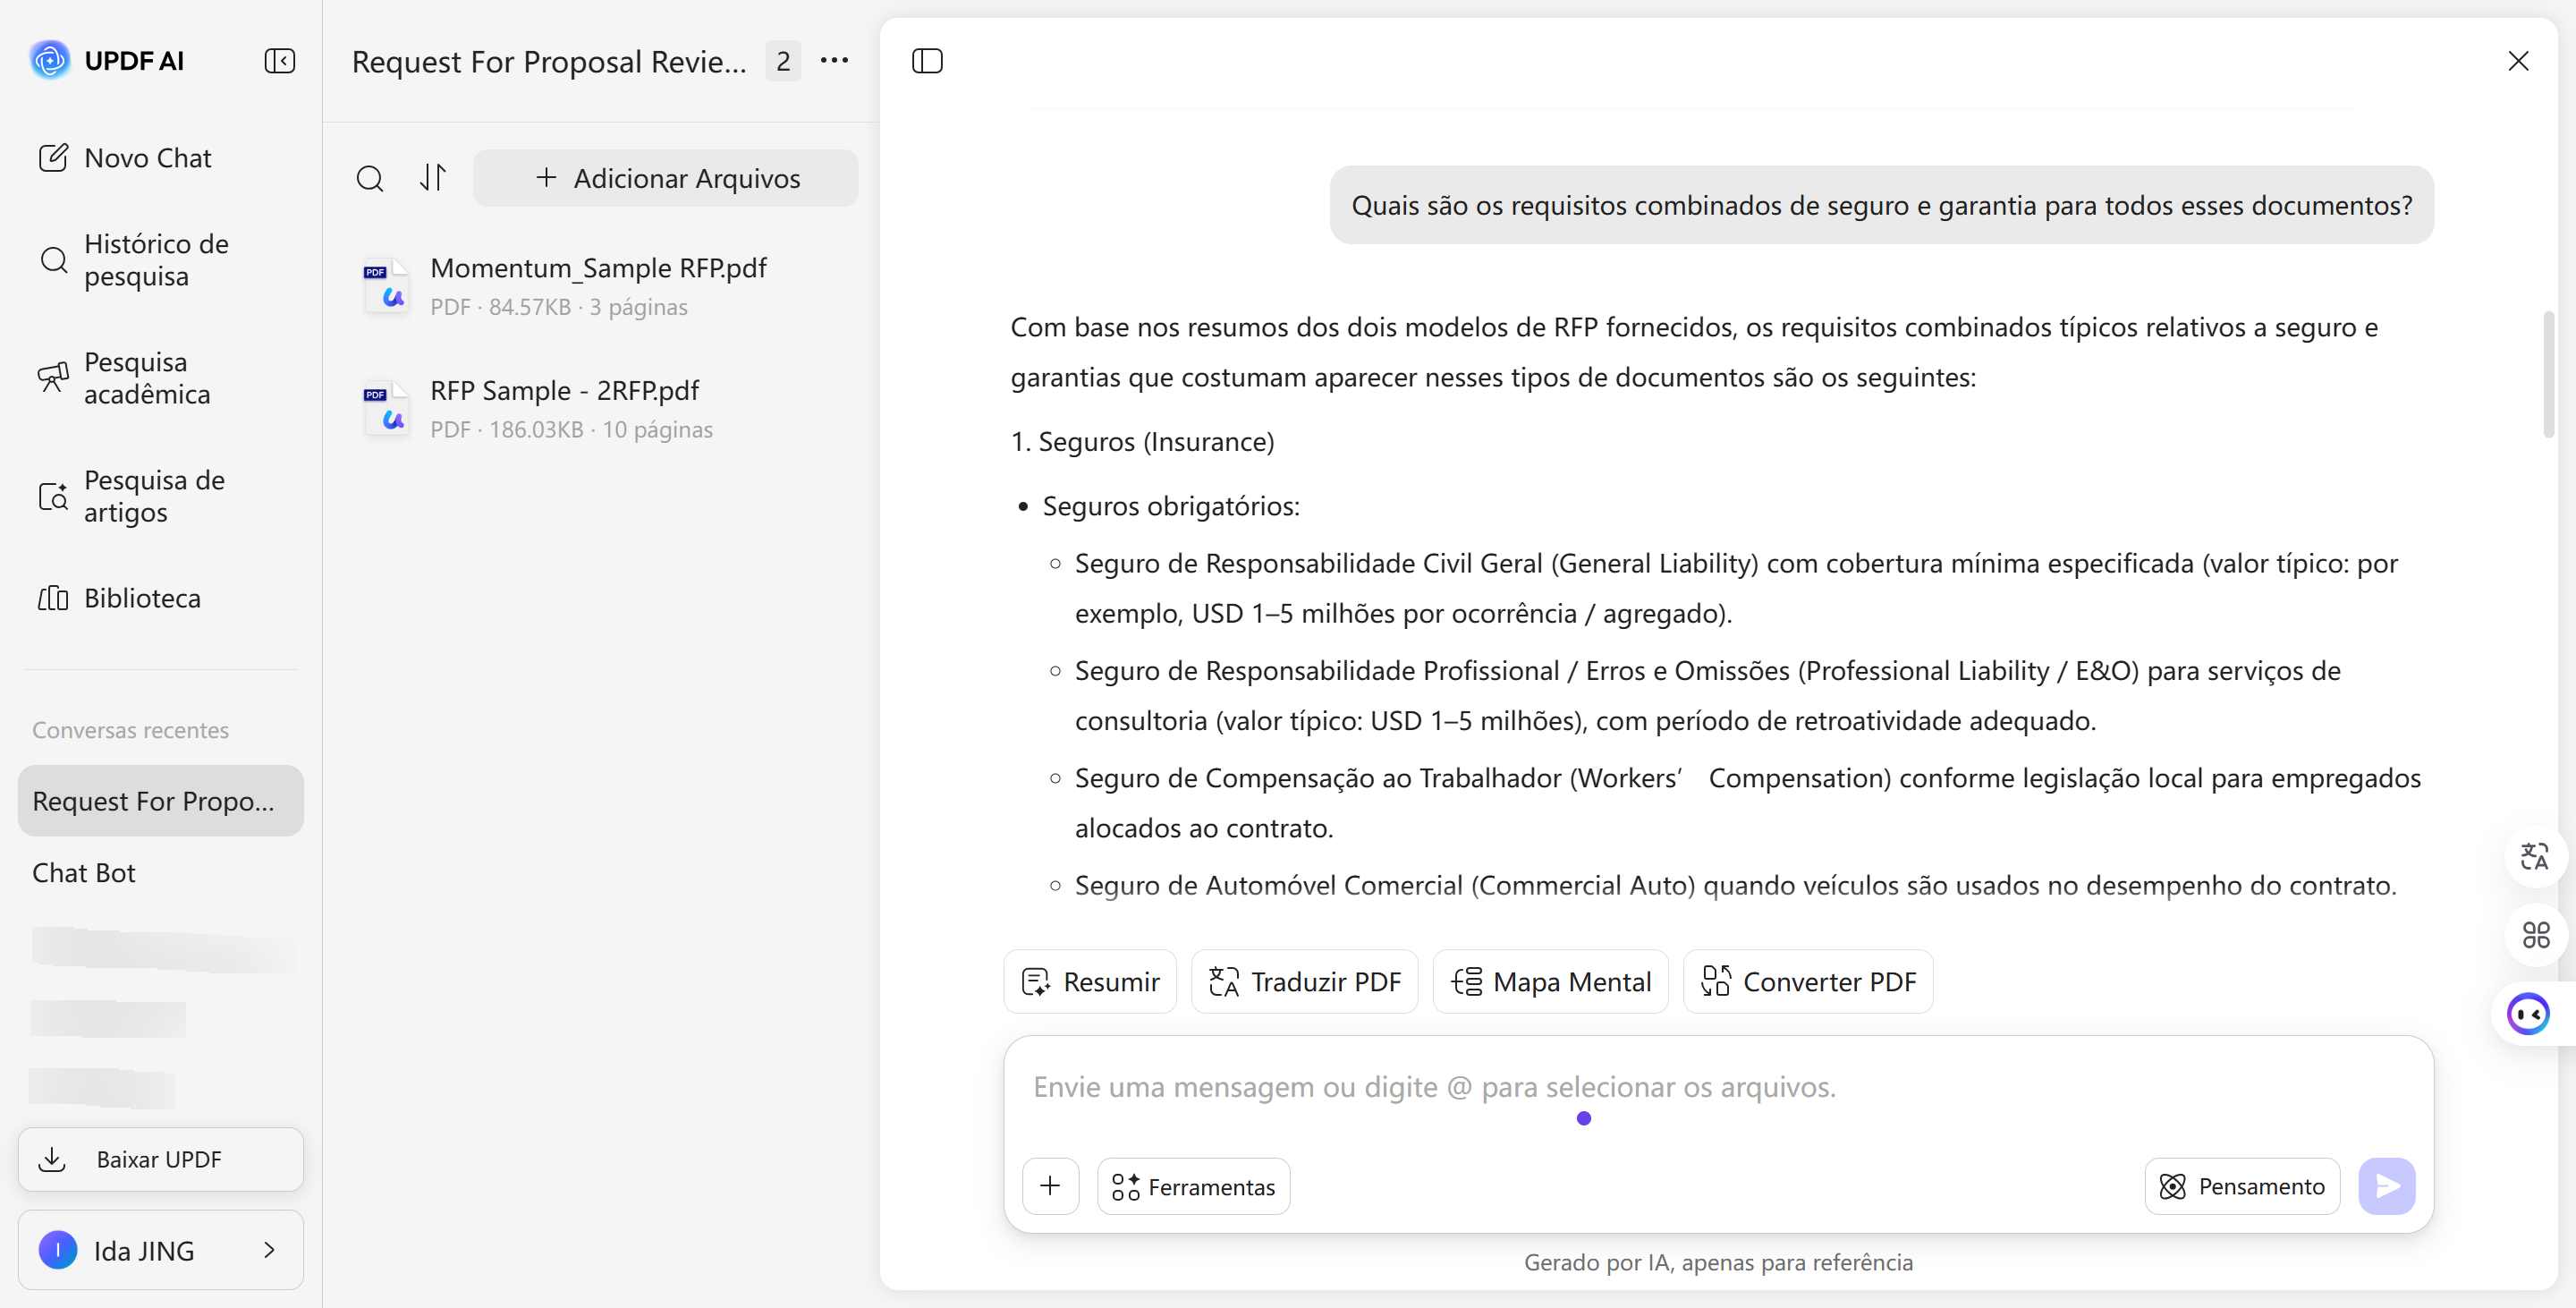Click the Baixar UPDF button

tap(161, 1159)
